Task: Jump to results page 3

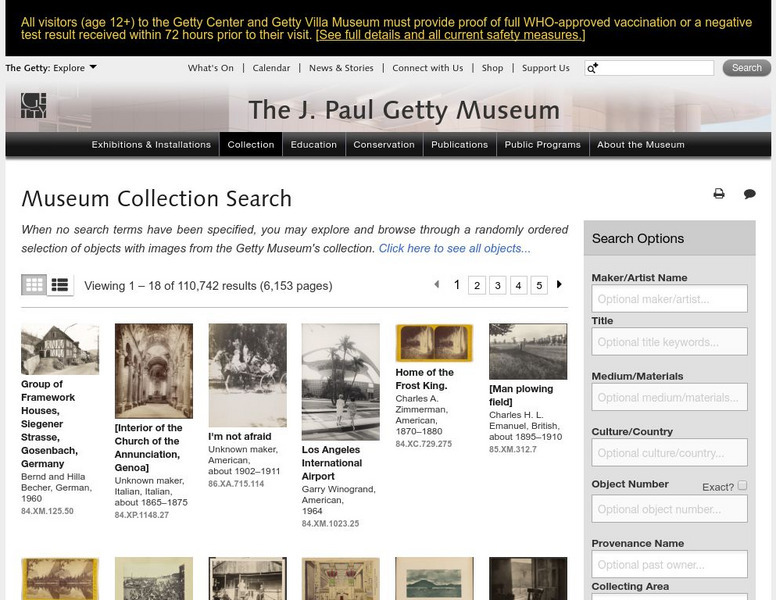Action: pyautogui.click(x=497, y=285)
